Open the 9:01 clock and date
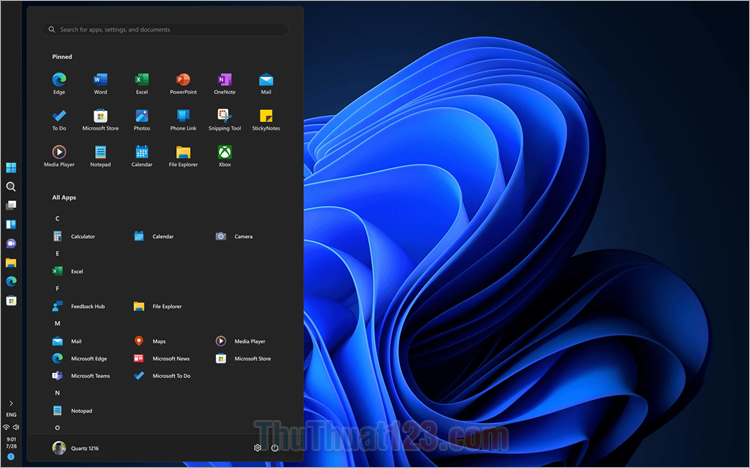 [x=11, y=443]
